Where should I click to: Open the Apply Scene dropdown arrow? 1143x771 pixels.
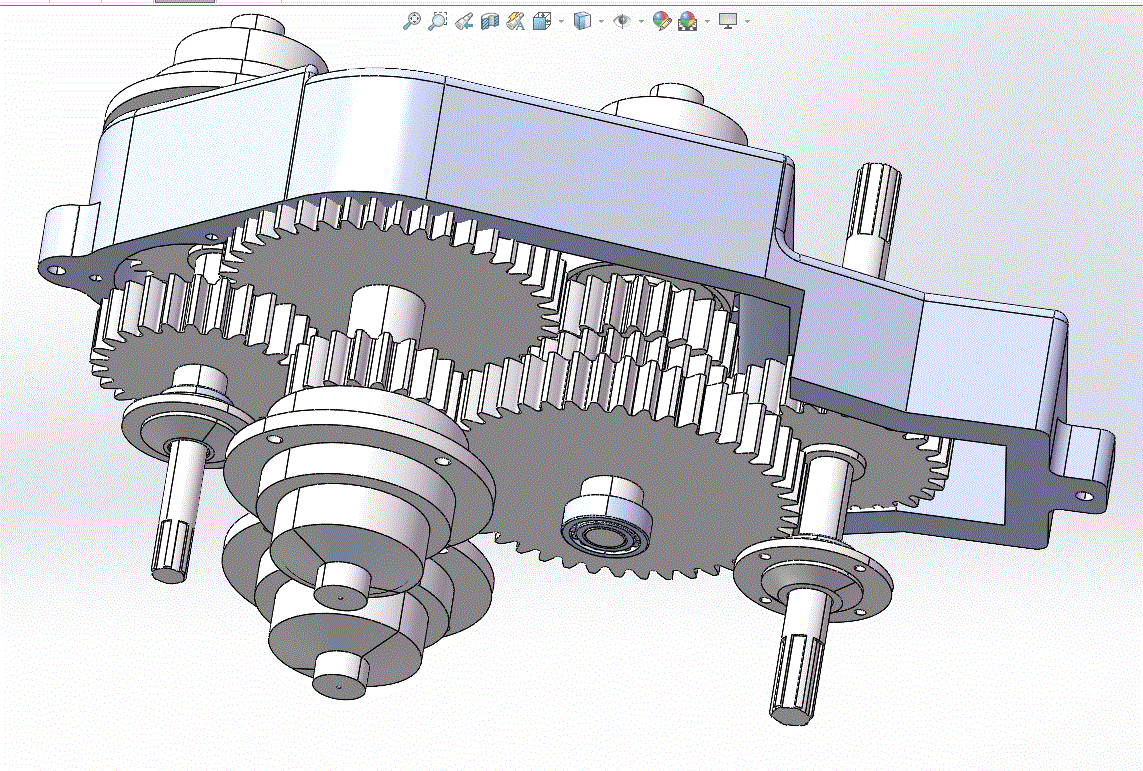707,22
